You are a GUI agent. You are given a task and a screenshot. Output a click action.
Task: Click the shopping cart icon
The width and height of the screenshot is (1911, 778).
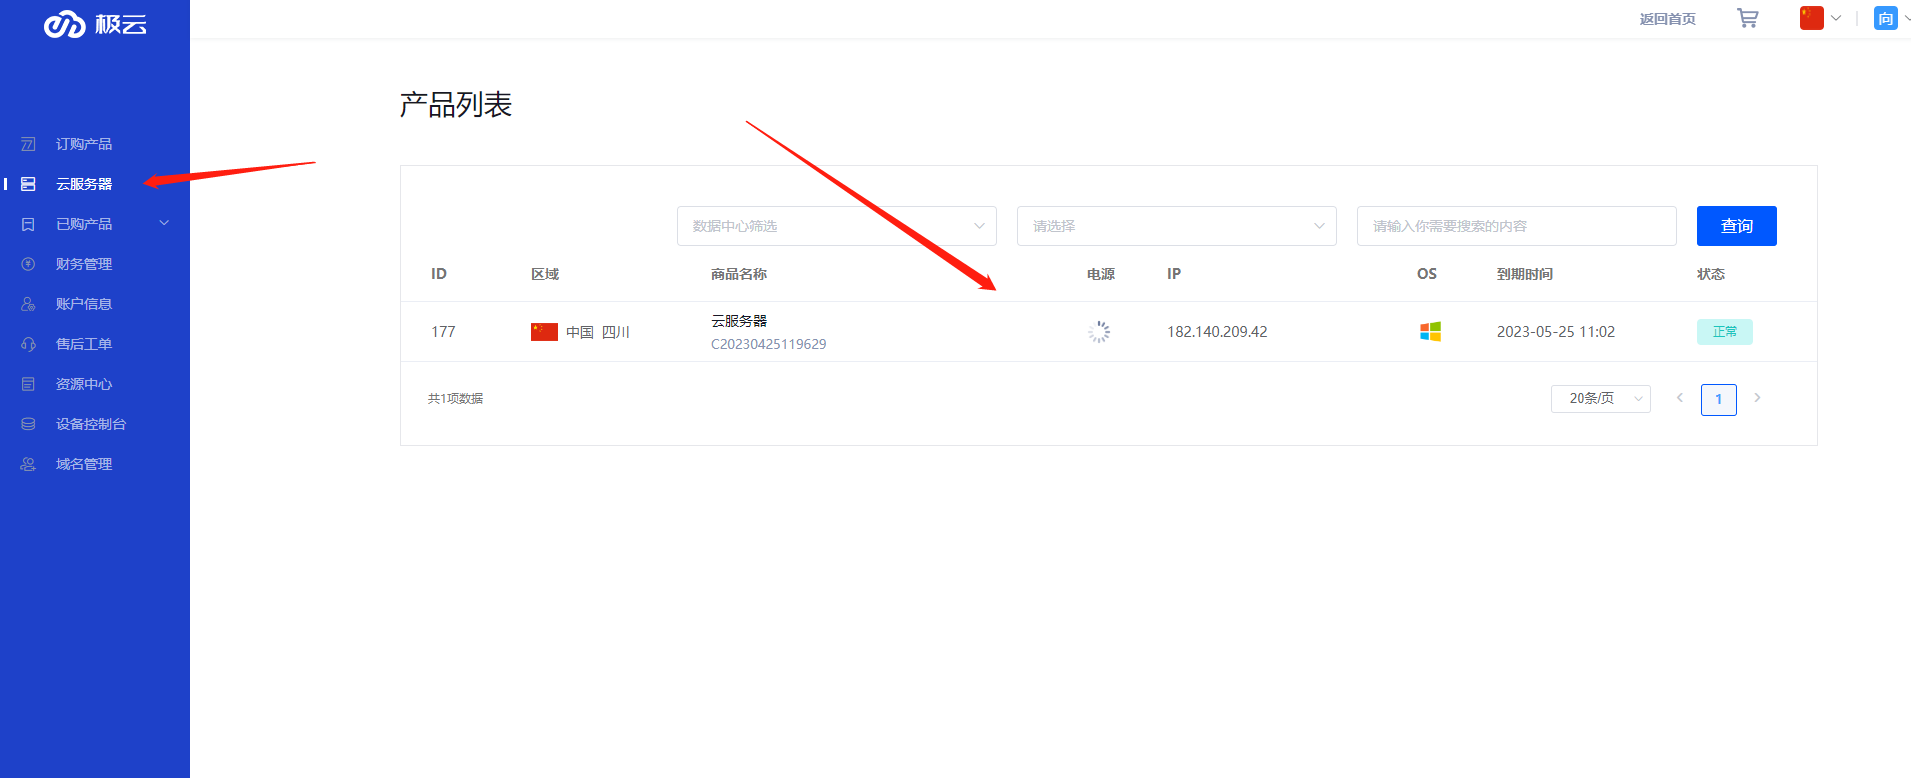click(x=1747, y=18)
